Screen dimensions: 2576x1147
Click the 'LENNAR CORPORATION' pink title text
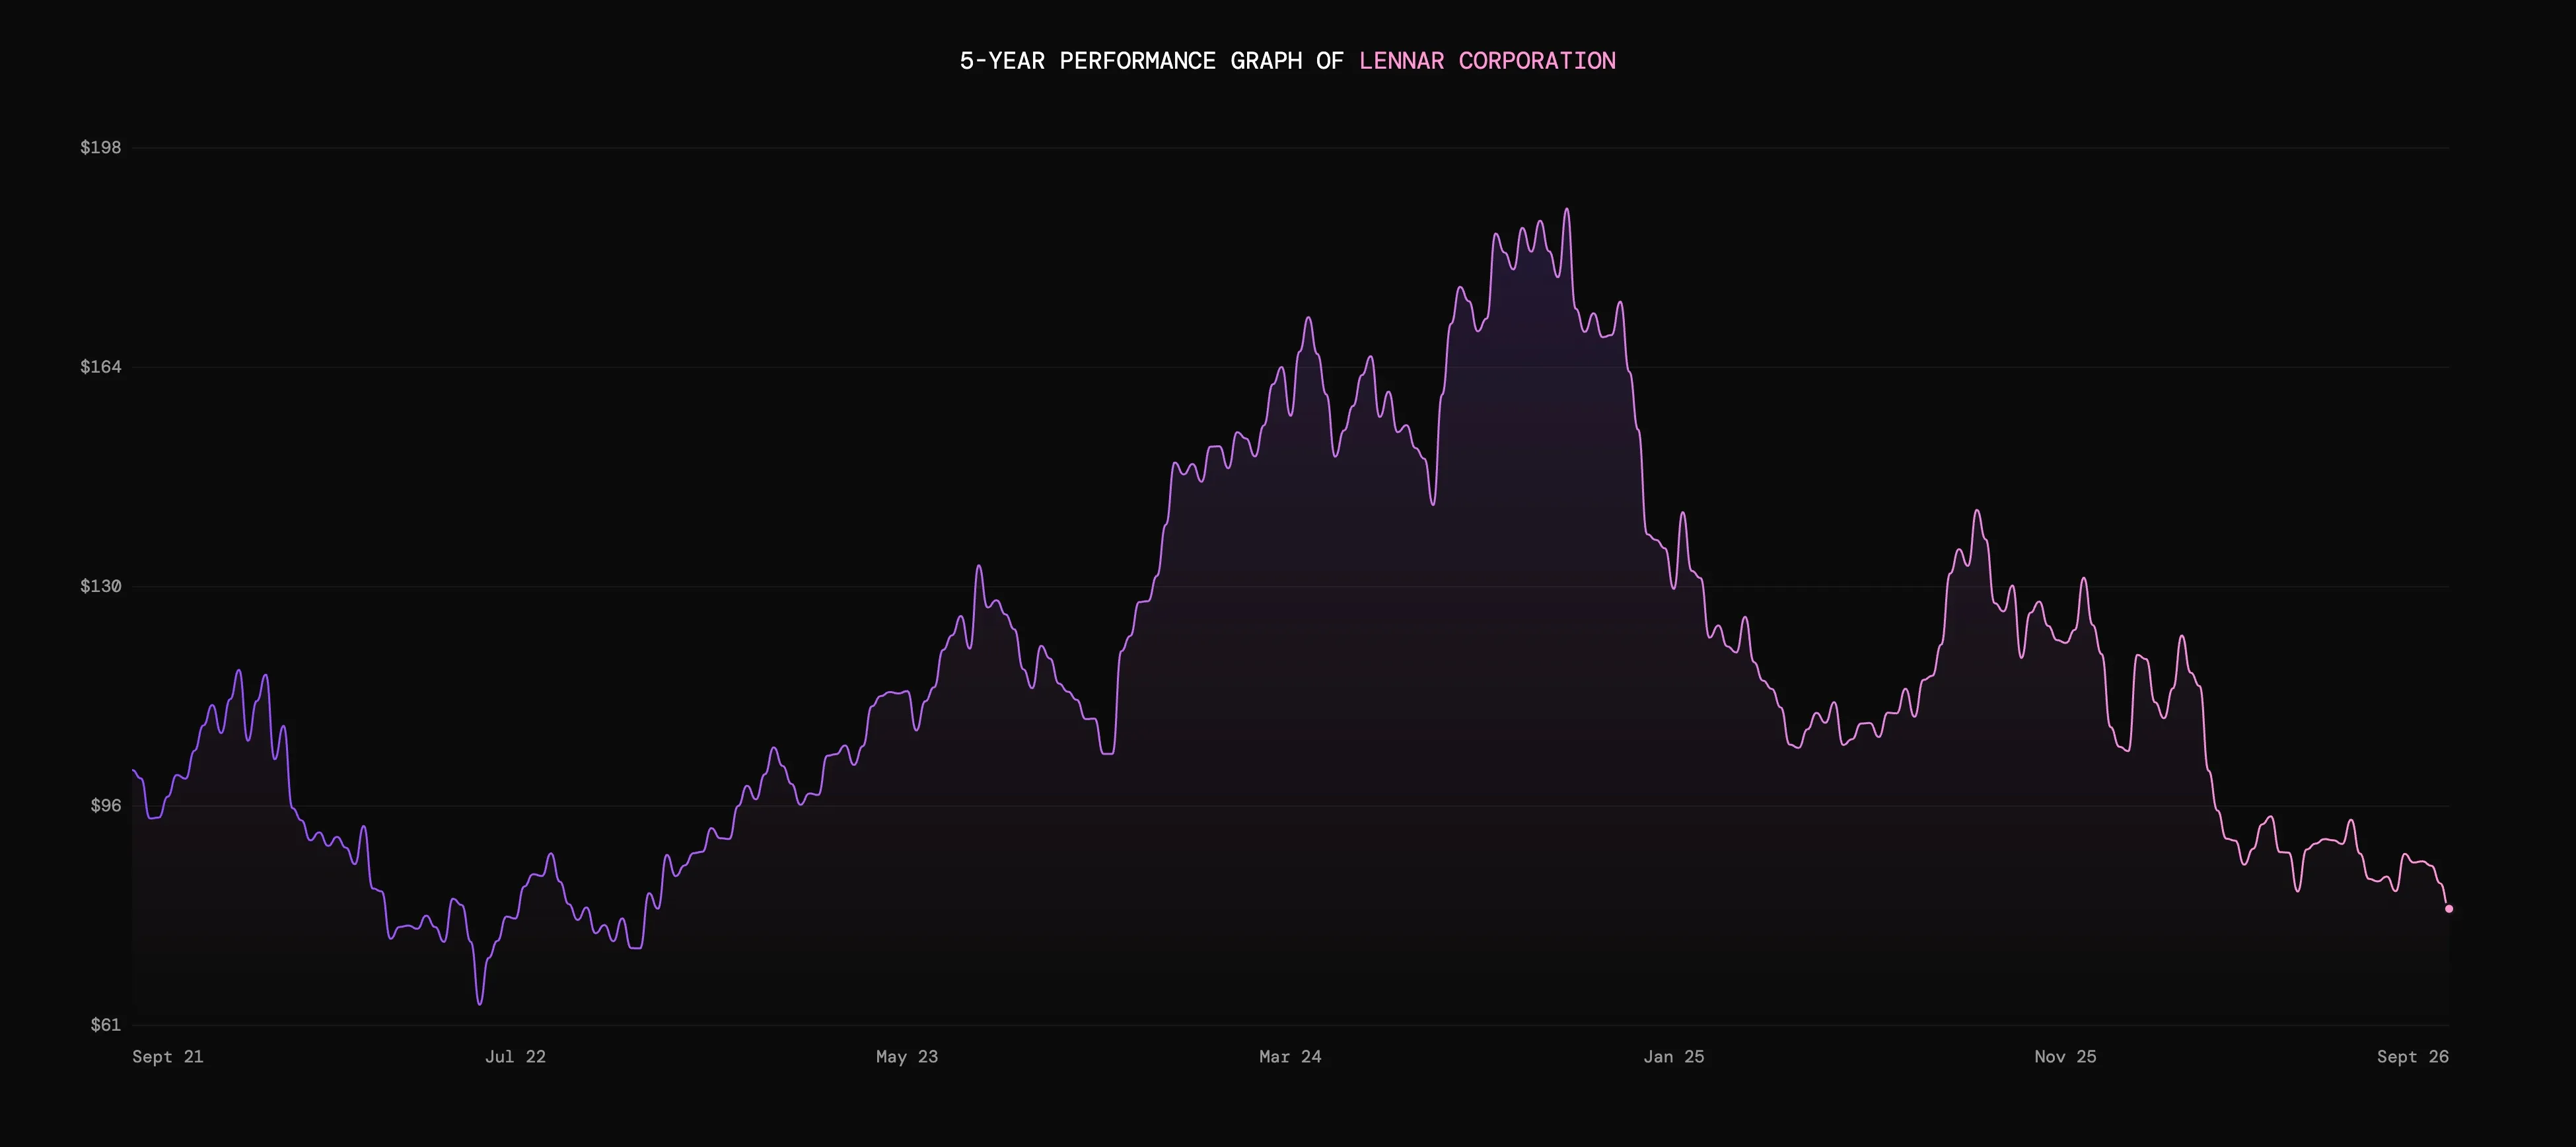(x=1487, y=61)
